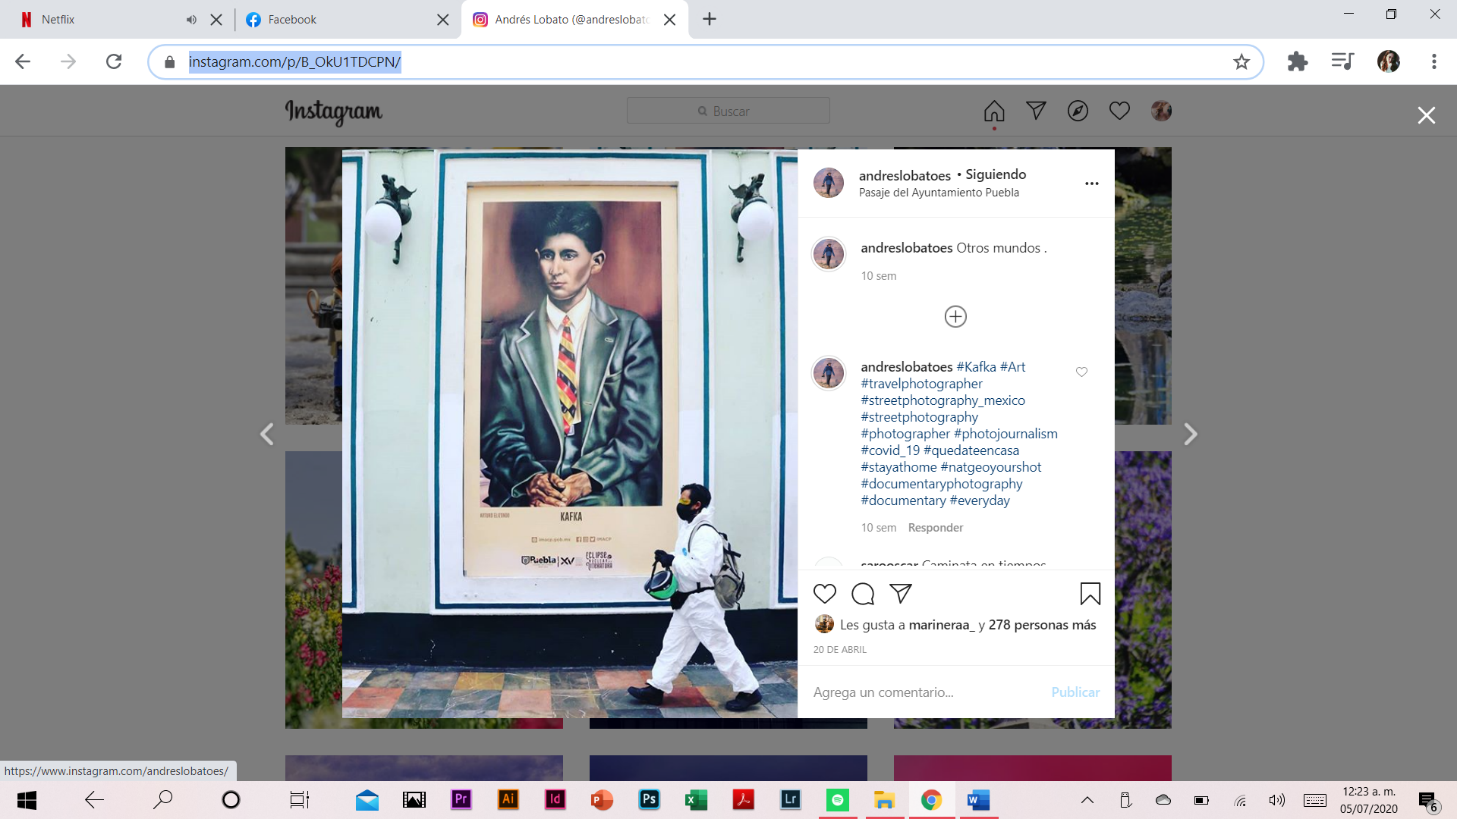1457x819 pixels.
Task: Open the Chrome extensions puzzle icon
Action: [1298, 62]
